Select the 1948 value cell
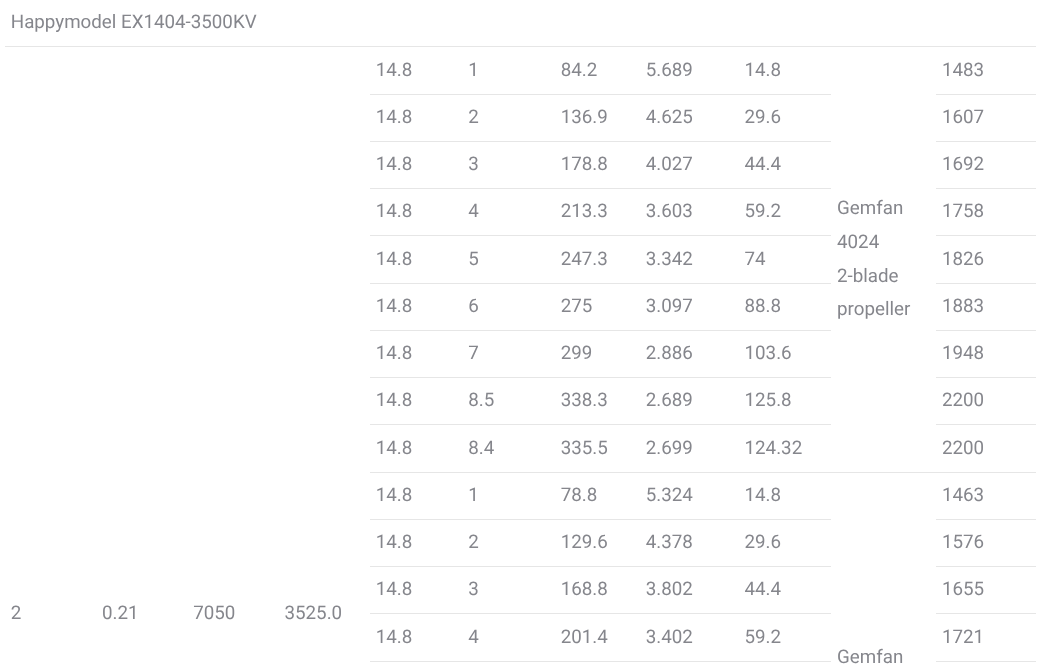 tap(962, 353)
